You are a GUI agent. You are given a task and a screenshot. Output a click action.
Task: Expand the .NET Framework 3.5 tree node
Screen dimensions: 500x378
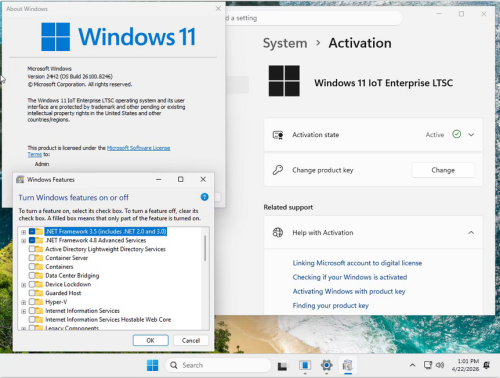[x=23, y=232]
